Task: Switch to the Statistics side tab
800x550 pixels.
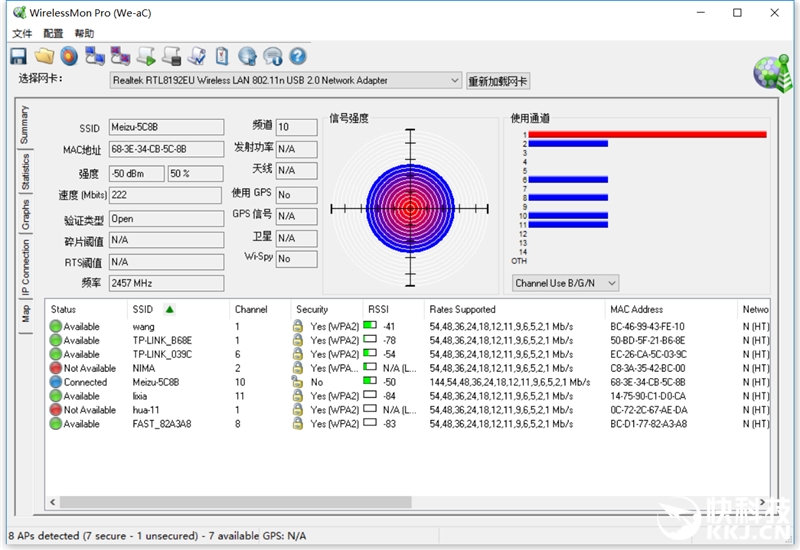Action: click(x=25, y=172)
